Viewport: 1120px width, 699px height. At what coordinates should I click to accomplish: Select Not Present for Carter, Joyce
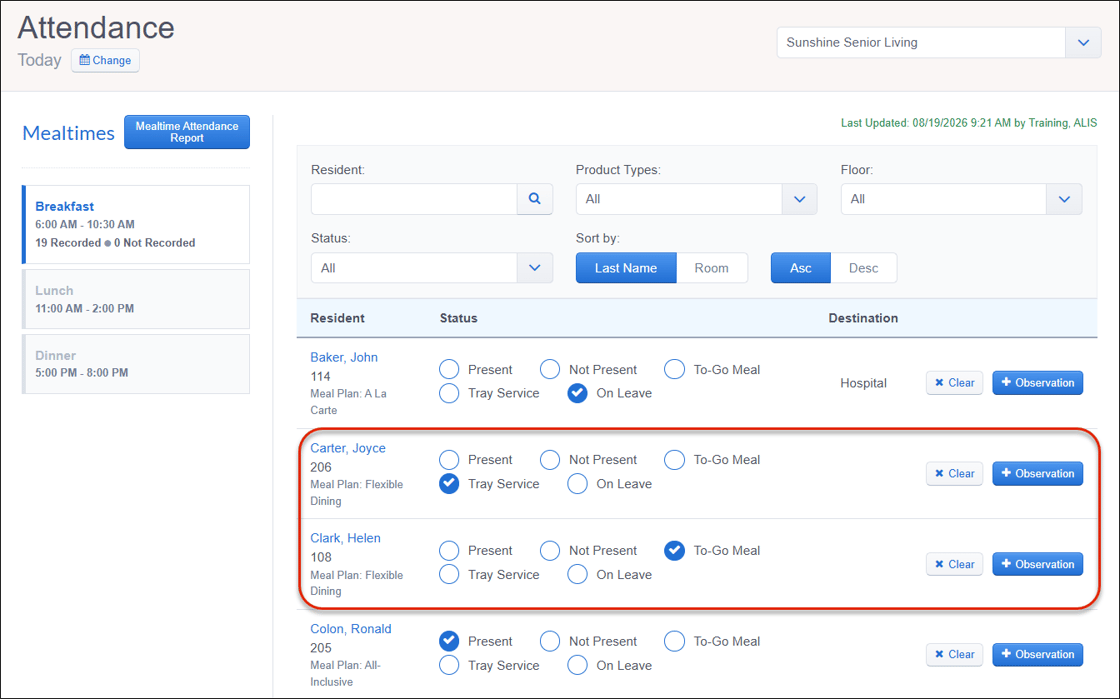(x=550, y=460)
